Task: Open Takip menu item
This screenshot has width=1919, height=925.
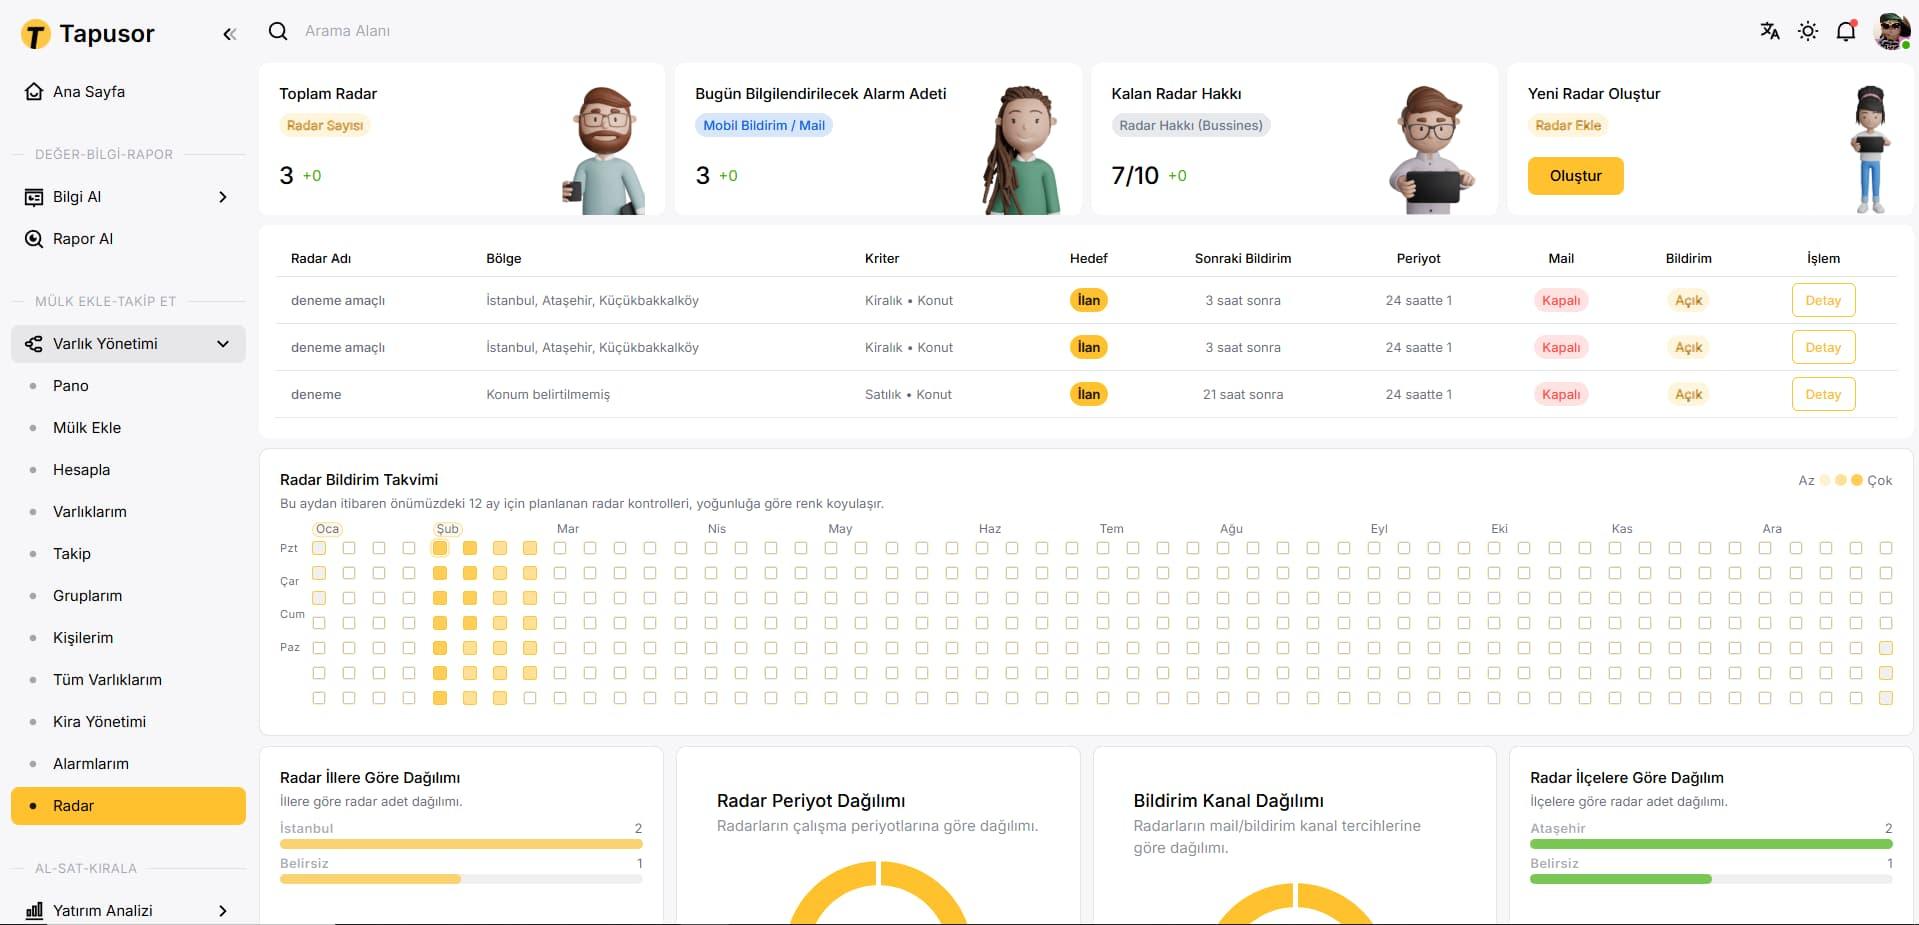Action: click(x=128, y=554)
